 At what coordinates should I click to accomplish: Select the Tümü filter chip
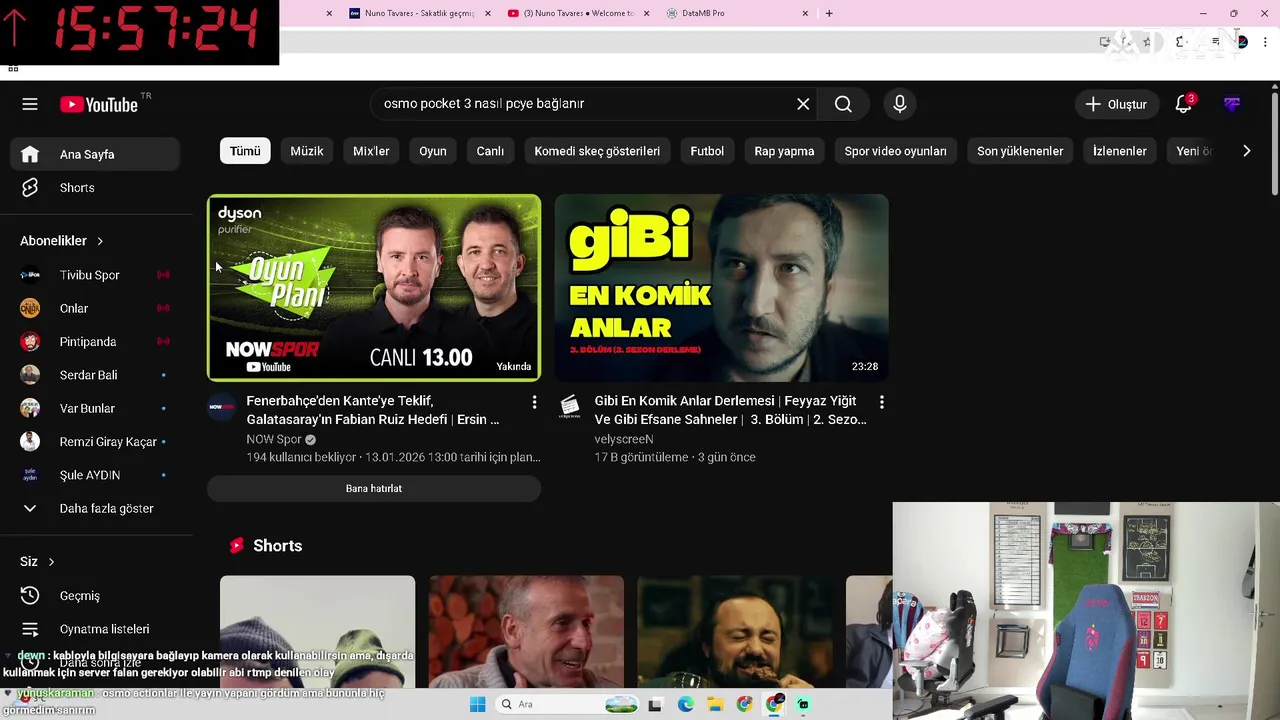[245, 151]
